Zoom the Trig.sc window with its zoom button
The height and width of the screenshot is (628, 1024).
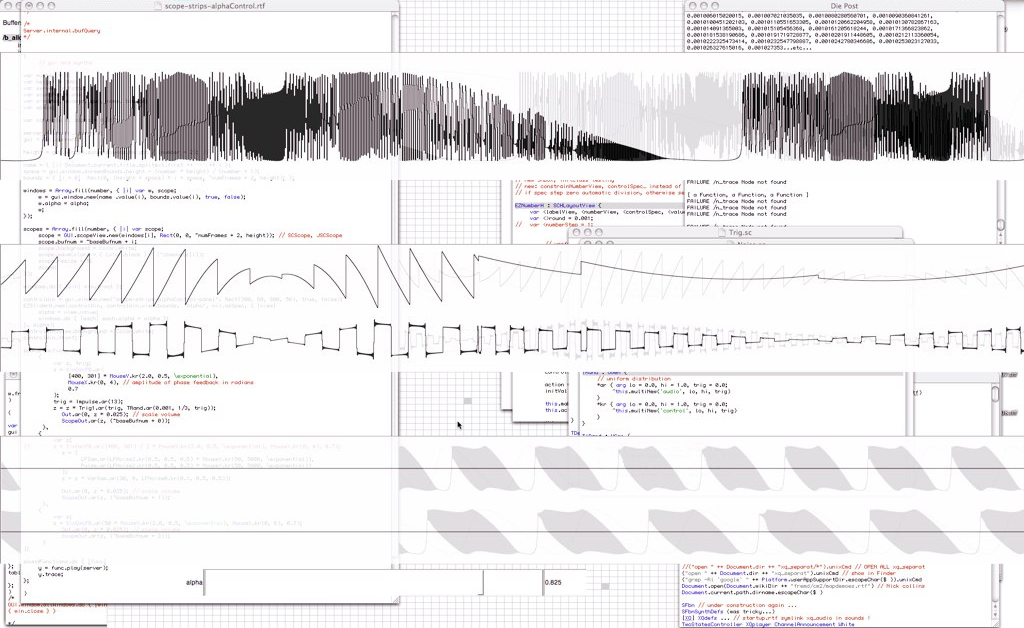tap(599, 232)
